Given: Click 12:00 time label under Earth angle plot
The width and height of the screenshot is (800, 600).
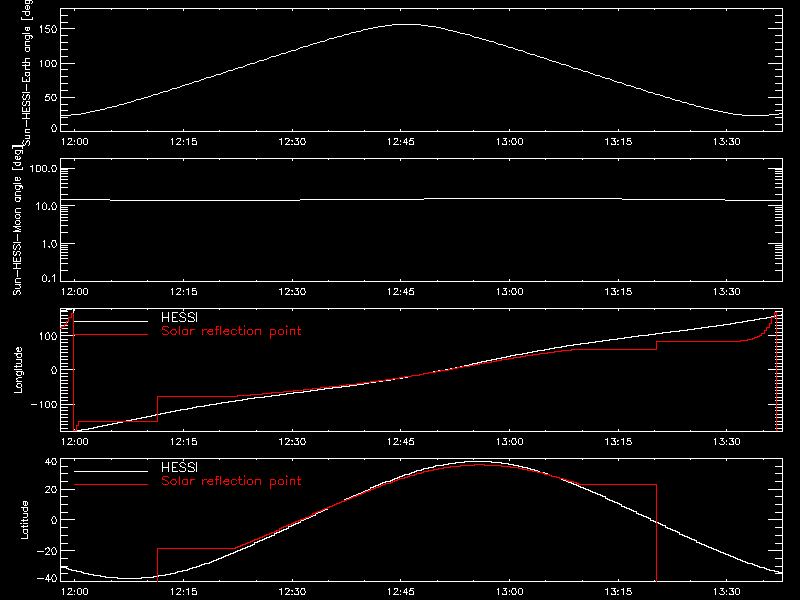Looking at the screenshot, I should [74, 141].
